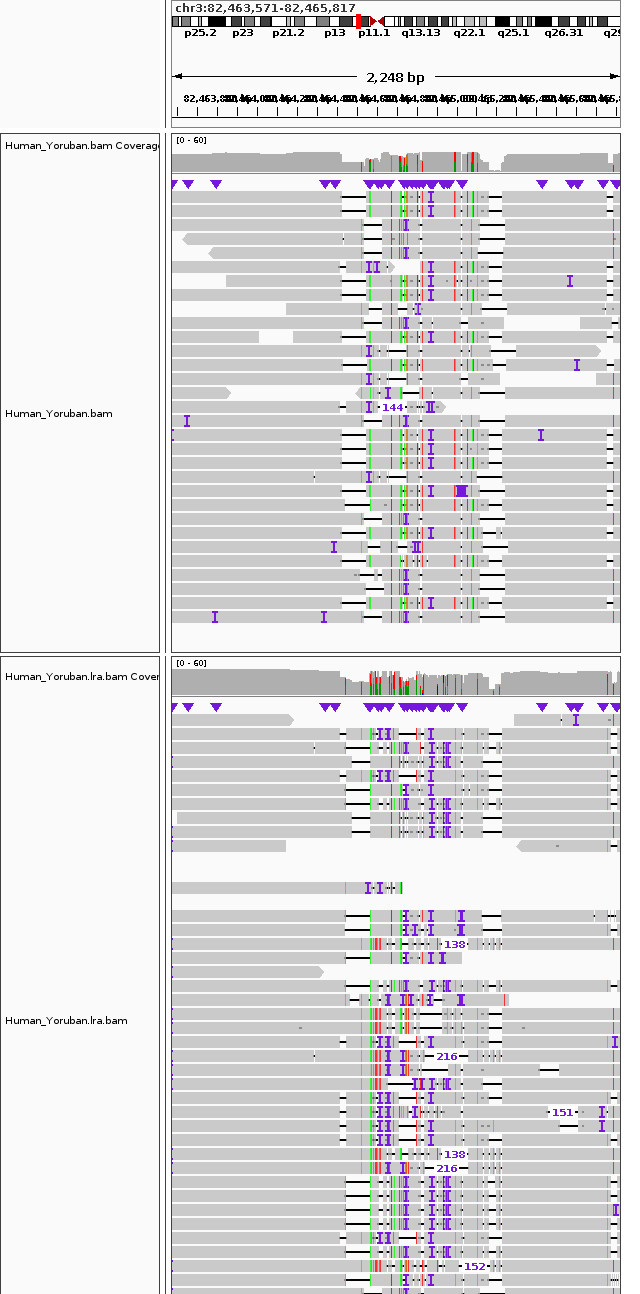The width and height of the screenshot is (640, 1294).
Task: Click the red current-region box on the ideogram
Action: tap(359, 21)
